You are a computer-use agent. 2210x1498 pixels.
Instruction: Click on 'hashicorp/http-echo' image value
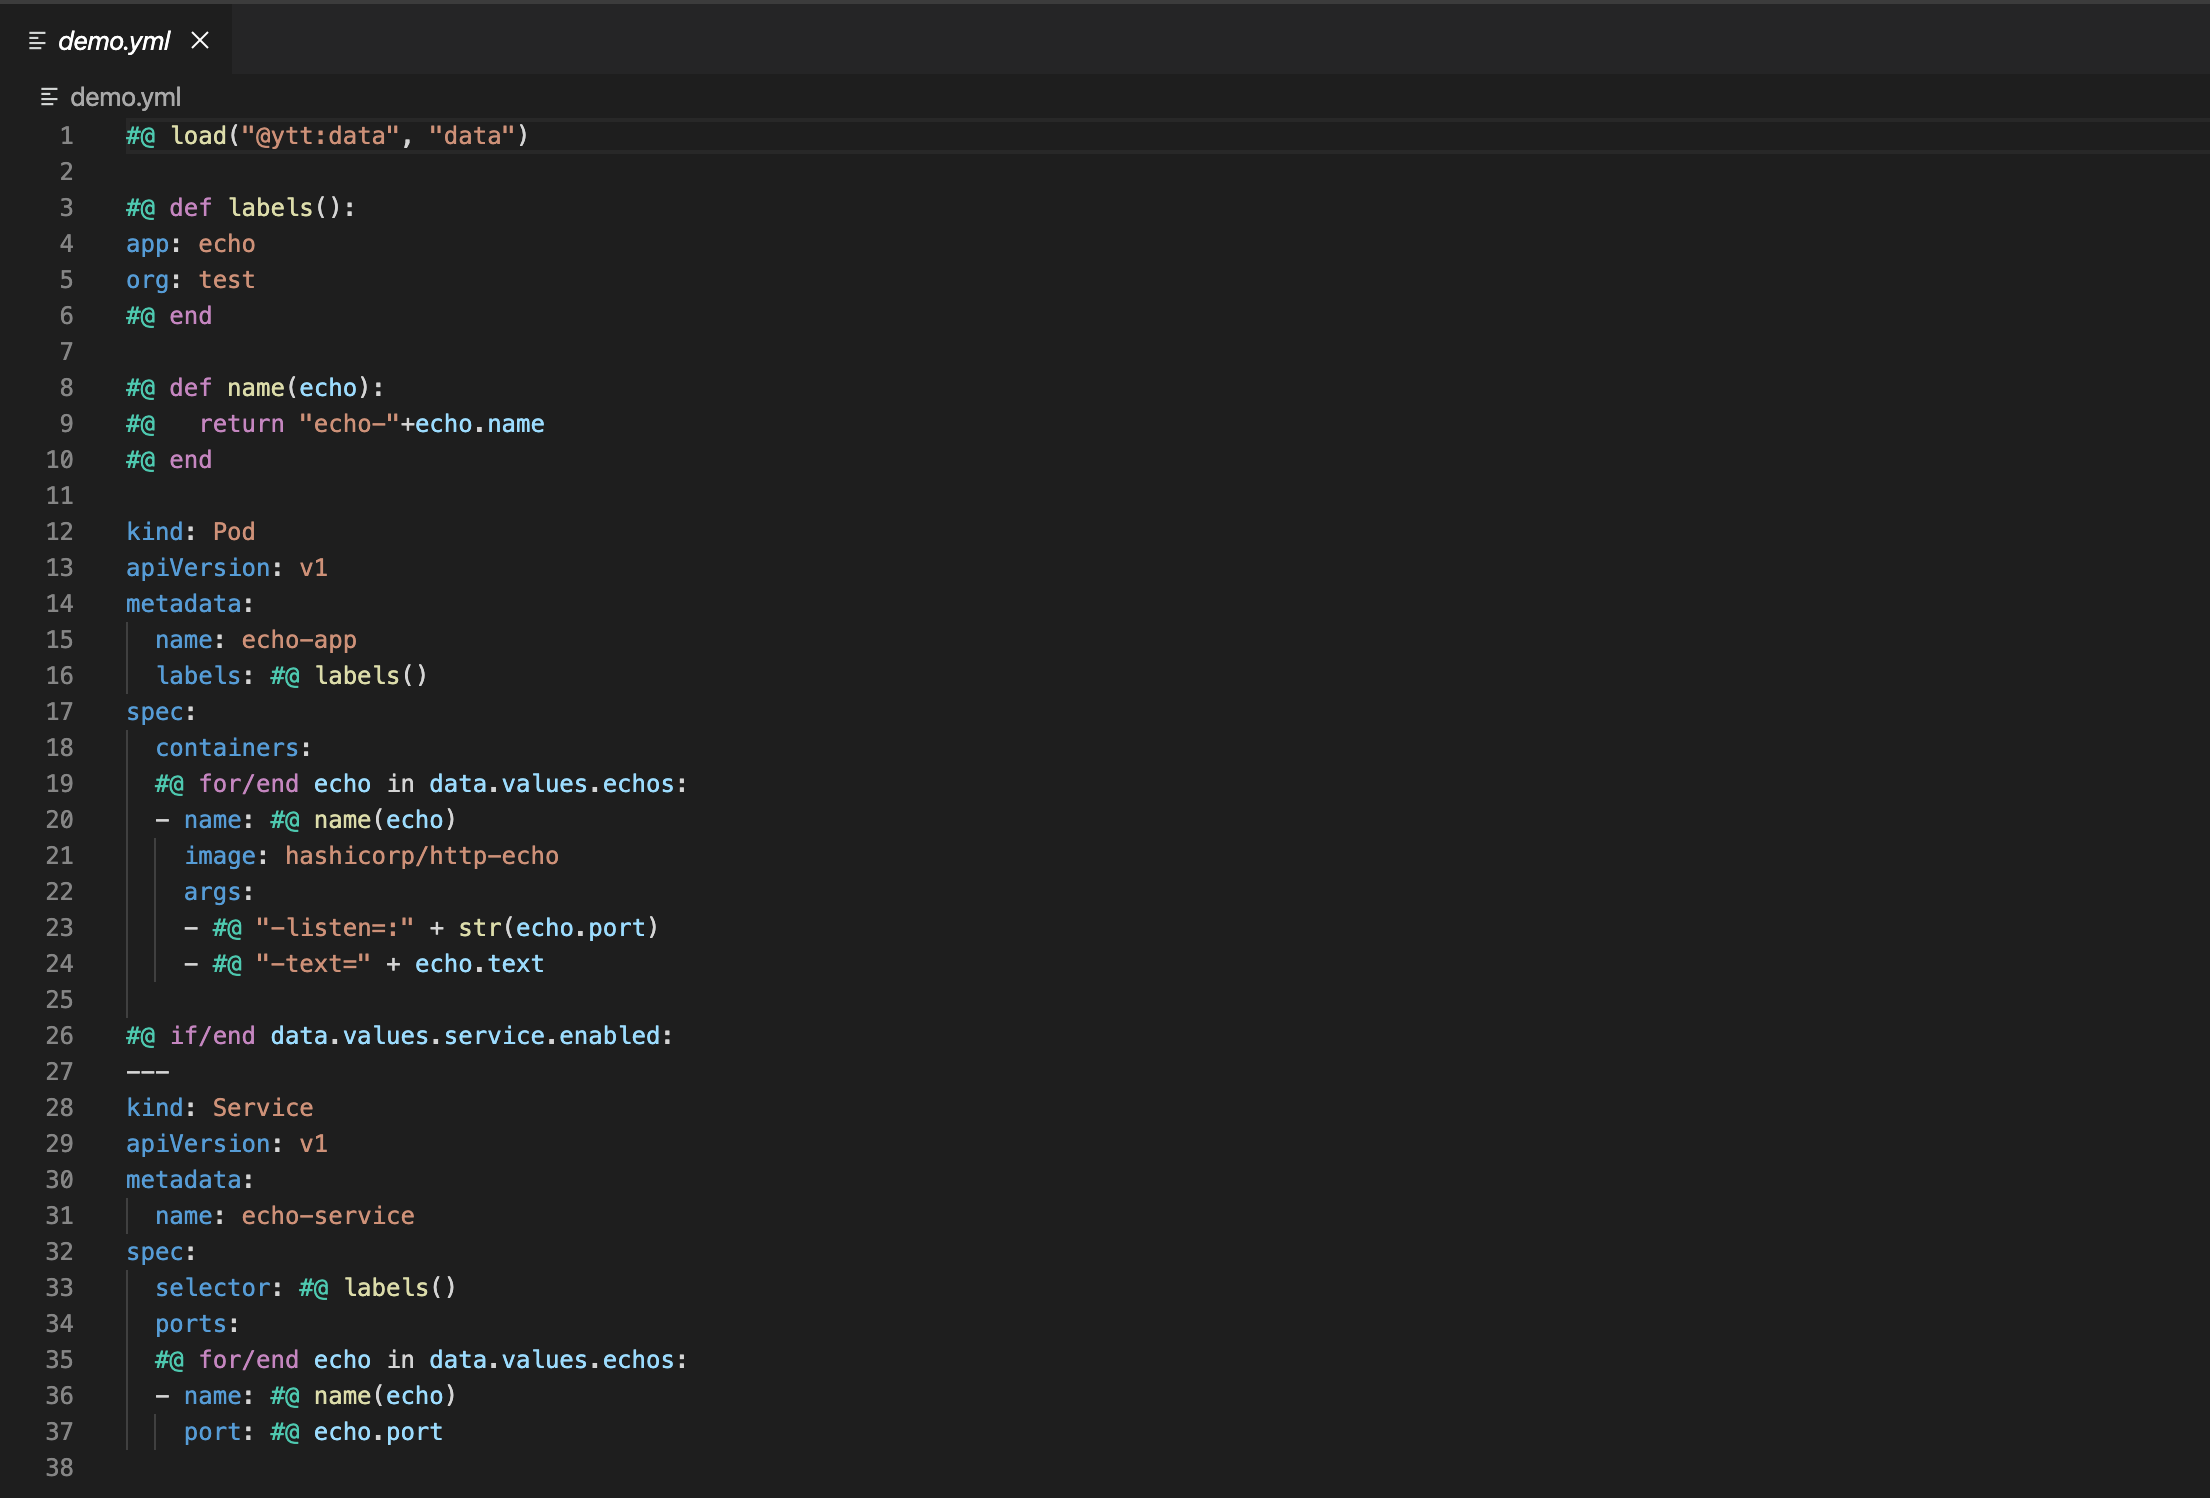click(x=421, y=856)
